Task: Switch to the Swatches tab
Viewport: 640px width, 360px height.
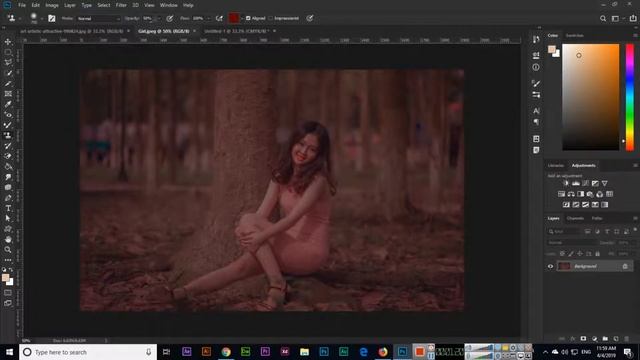Action: click(575, 36)
